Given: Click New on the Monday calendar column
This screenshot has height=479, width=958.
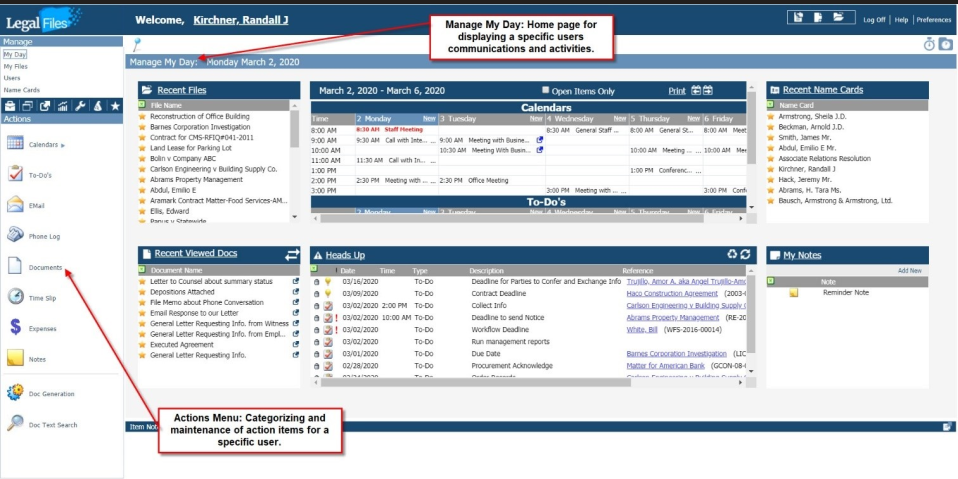Looking at the screenshot, I should (x=430, y=119).
